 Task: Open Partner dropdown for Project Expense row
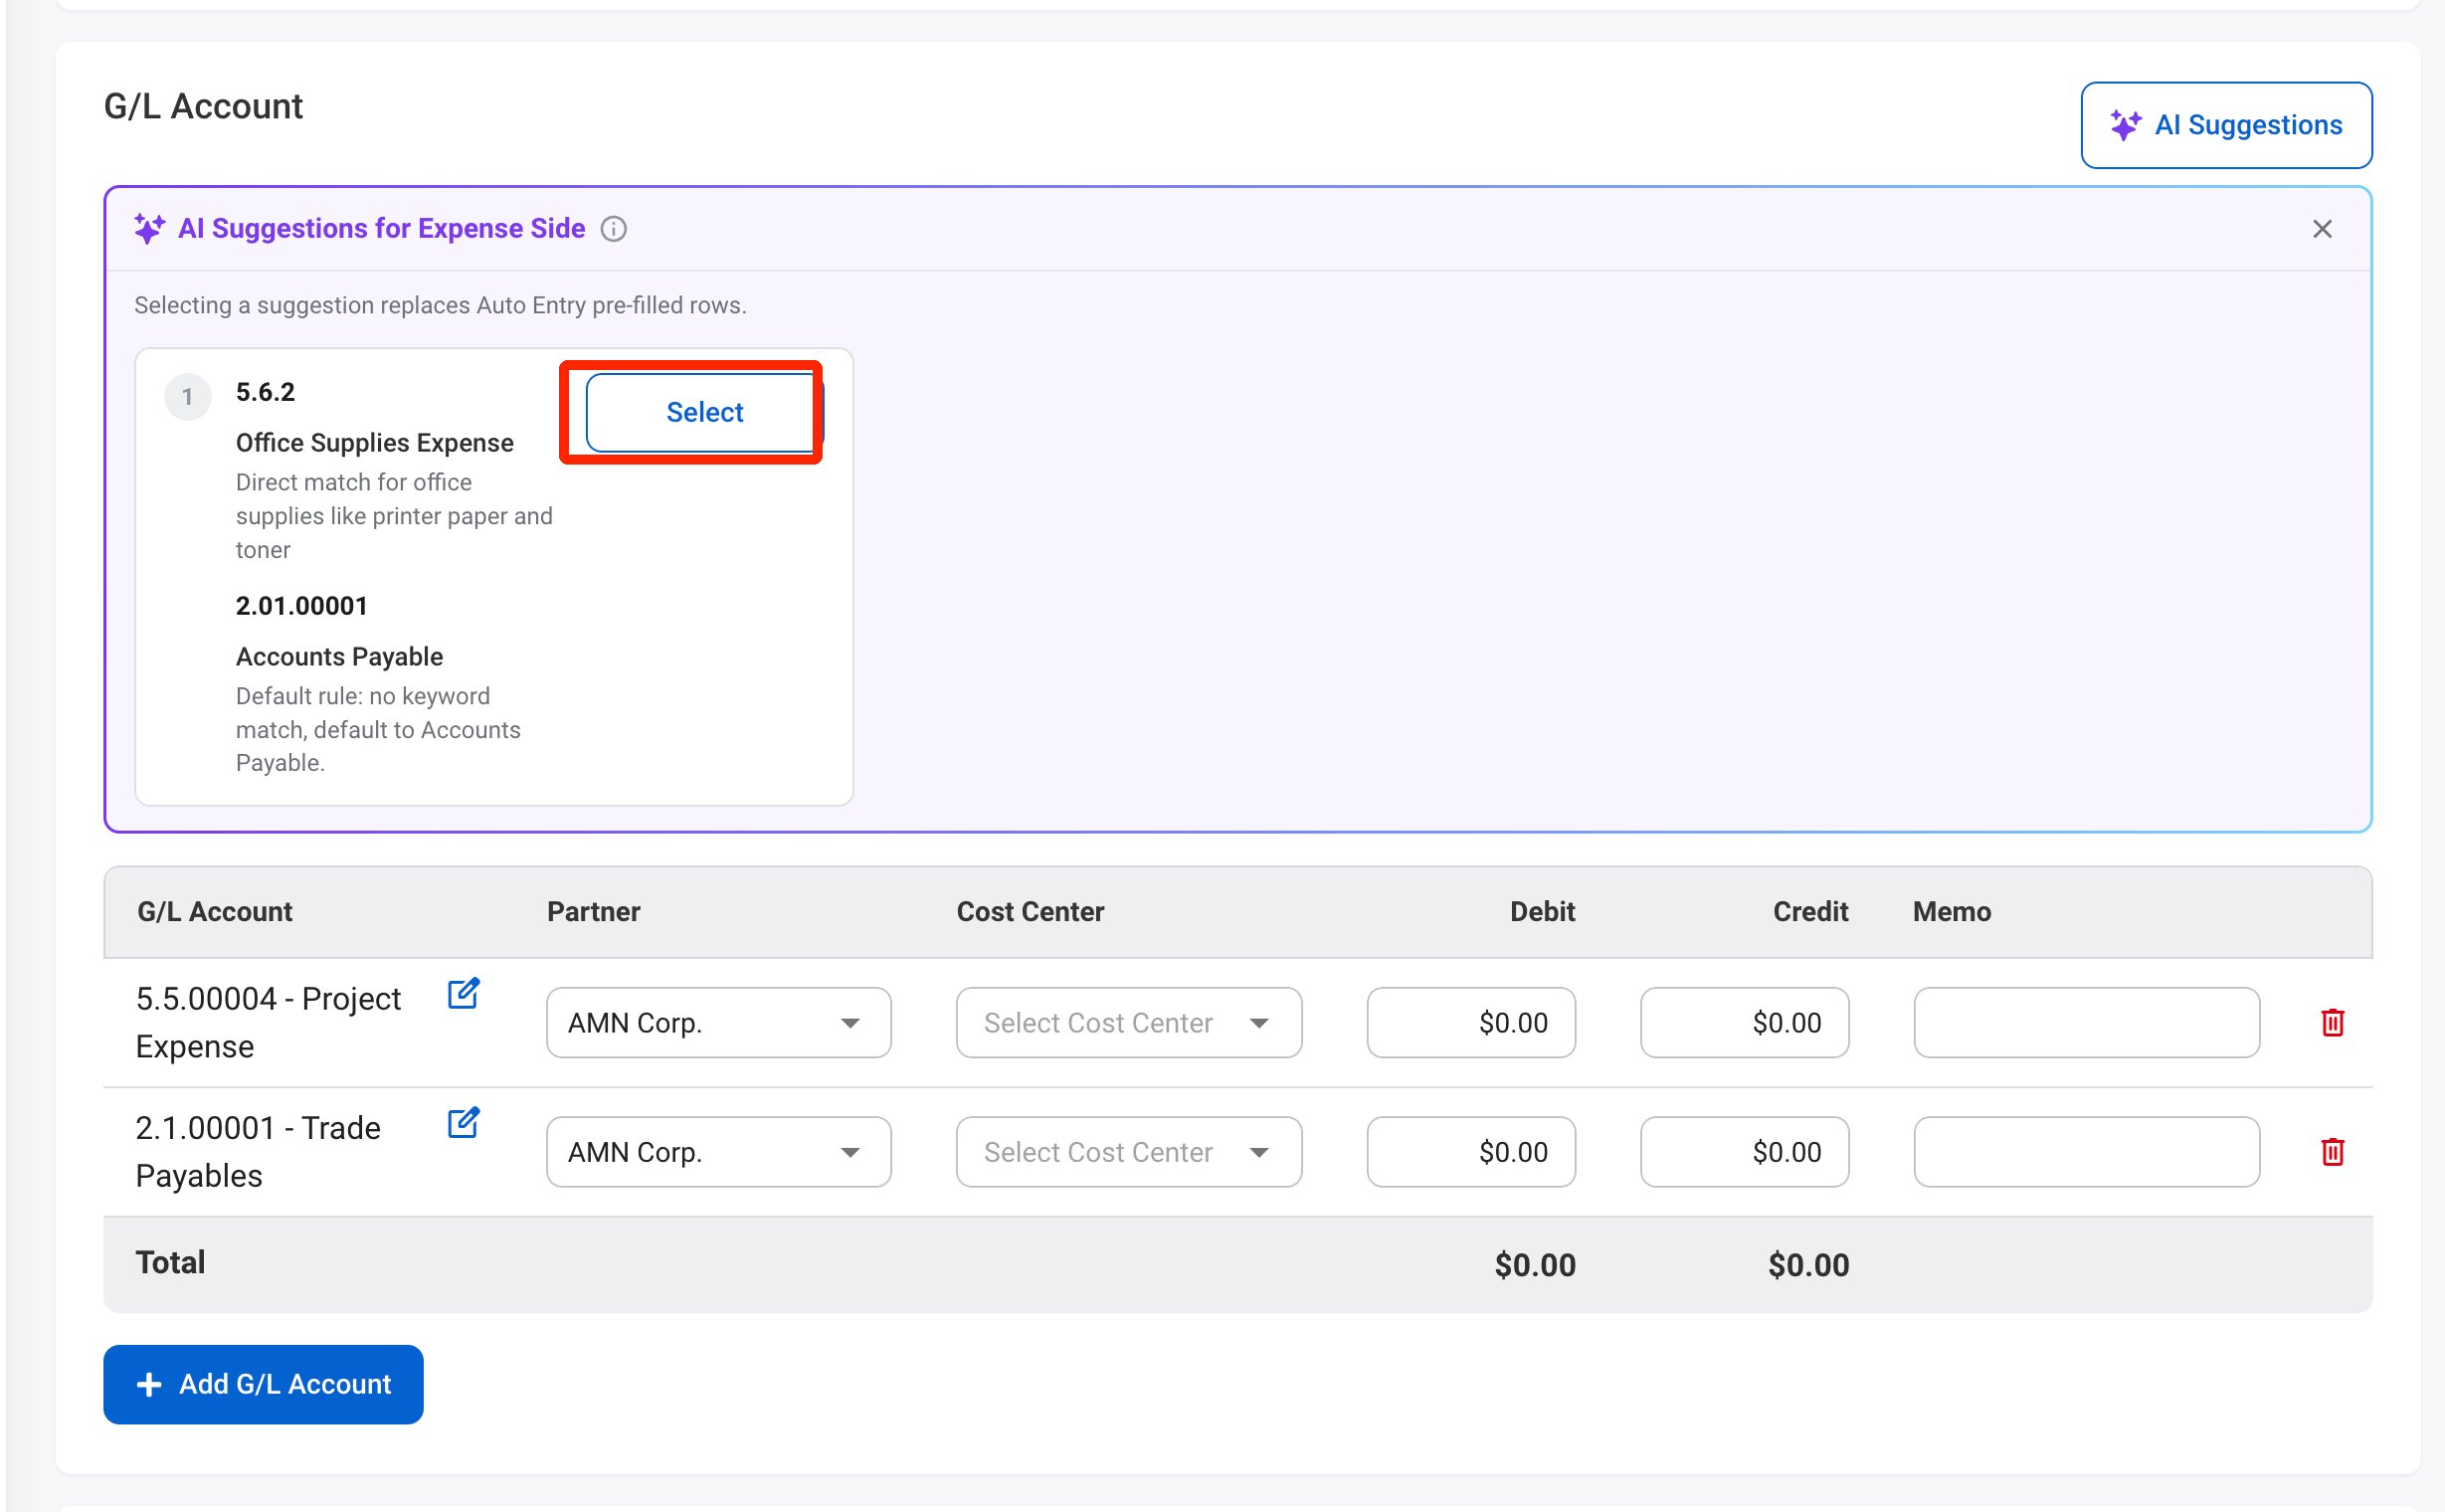(718, 1022)
